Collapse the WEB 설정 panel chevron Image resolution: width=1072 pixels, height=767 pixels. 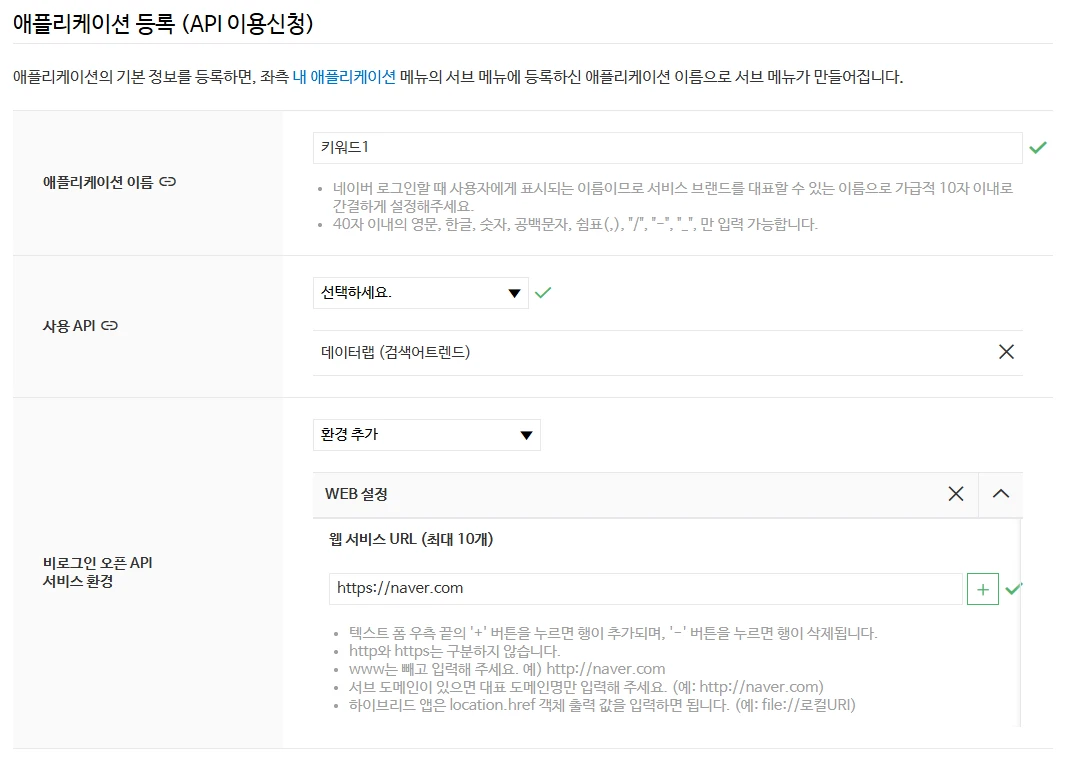pos(1000,494)
